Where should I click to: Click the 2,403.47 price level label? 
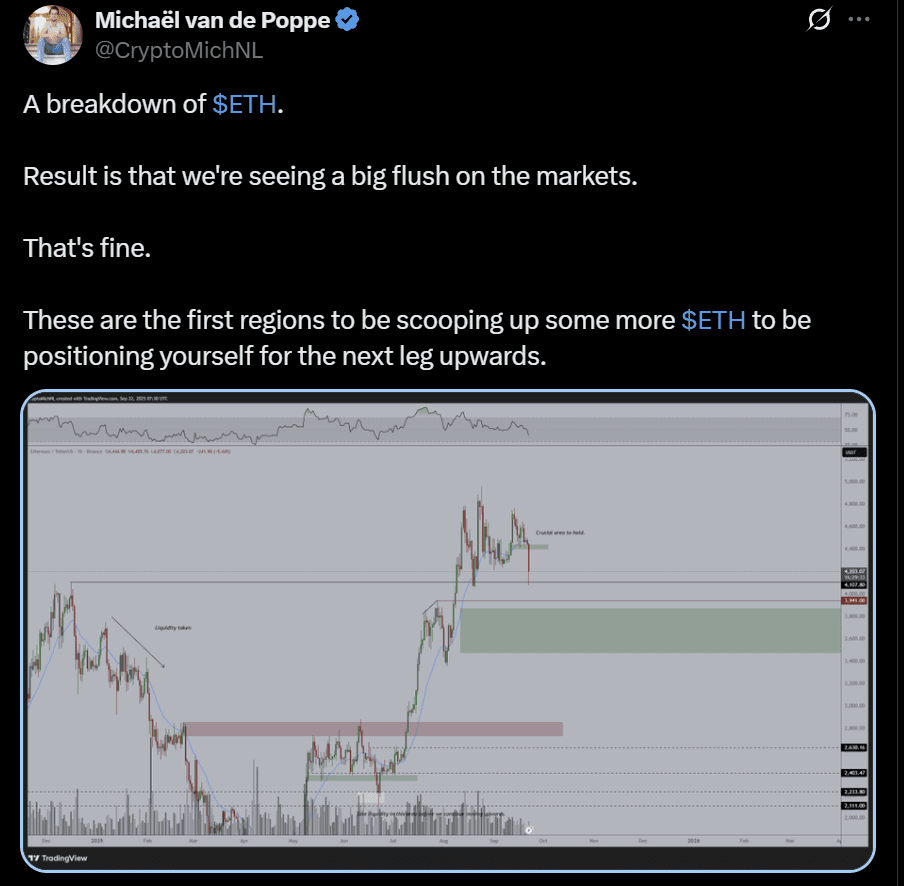point(853,773)
